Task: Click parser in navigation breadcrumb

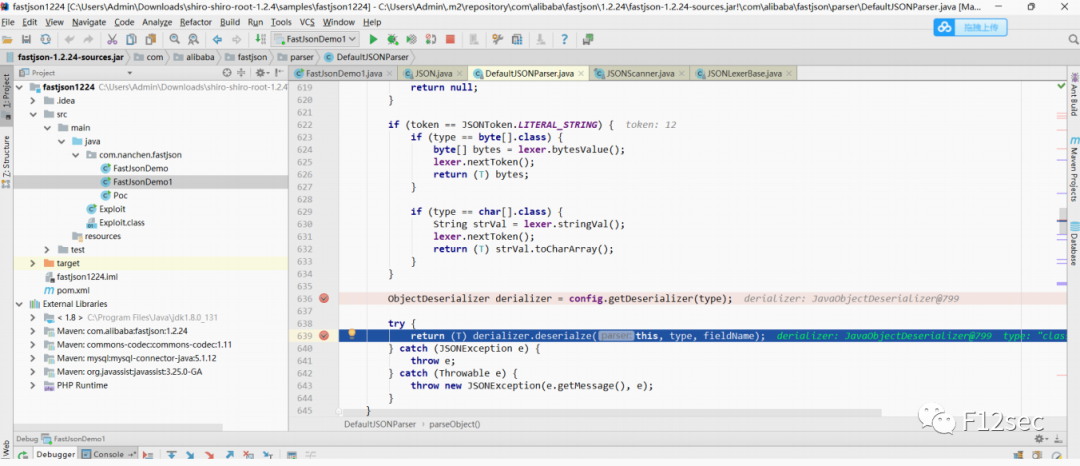Action: (295, 57)
